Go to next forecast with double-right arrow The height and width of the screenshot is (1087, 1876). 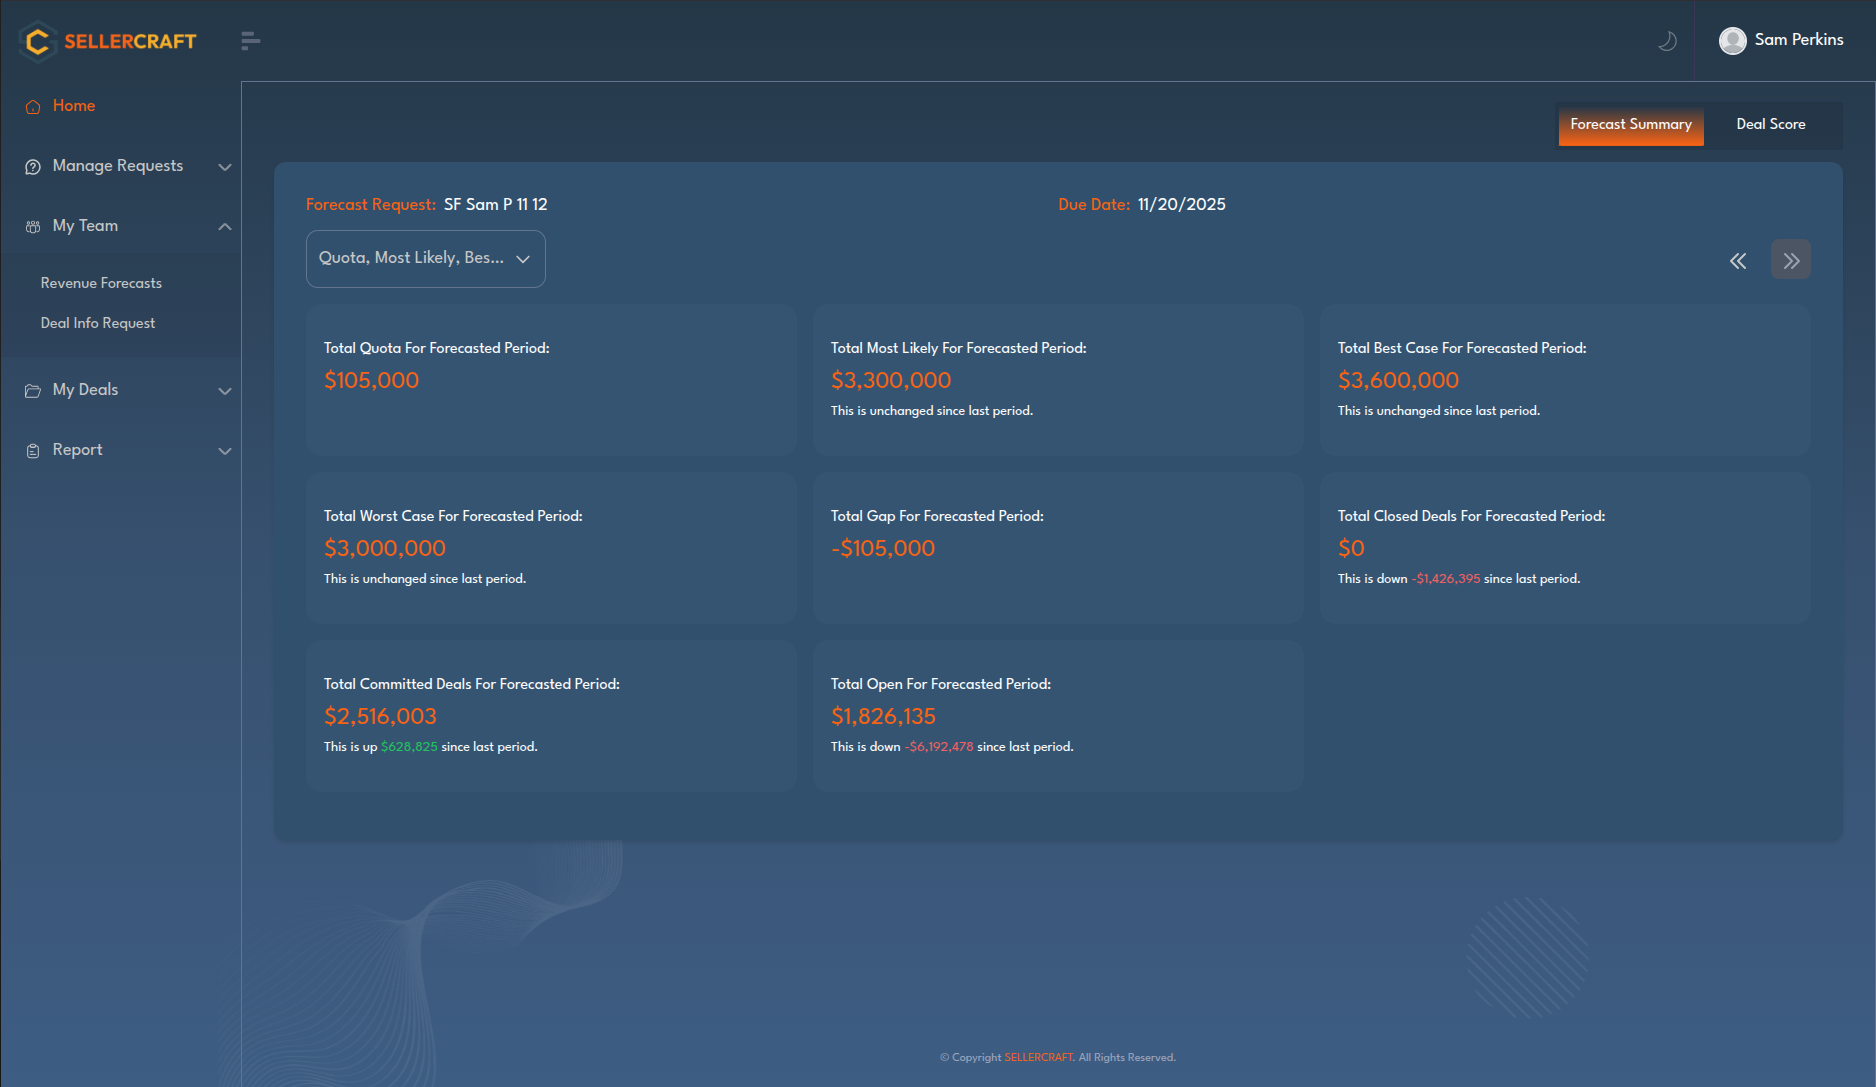[x=1790, y=261]
